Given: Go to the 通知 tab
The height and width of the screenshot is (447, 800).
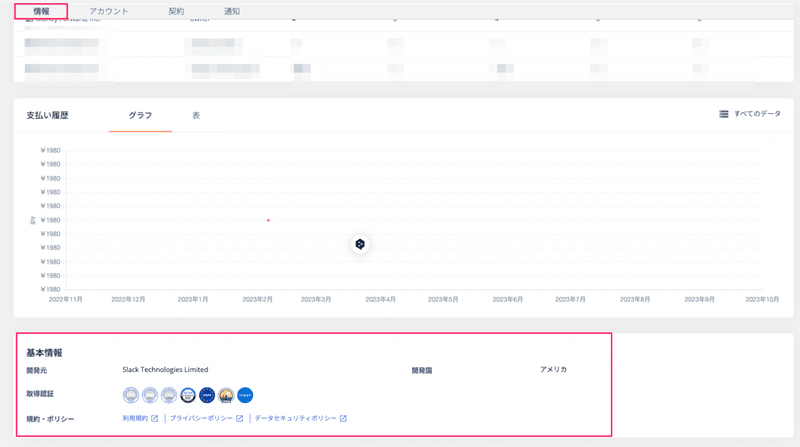Looking at the screenshot, I should point(232,11).
